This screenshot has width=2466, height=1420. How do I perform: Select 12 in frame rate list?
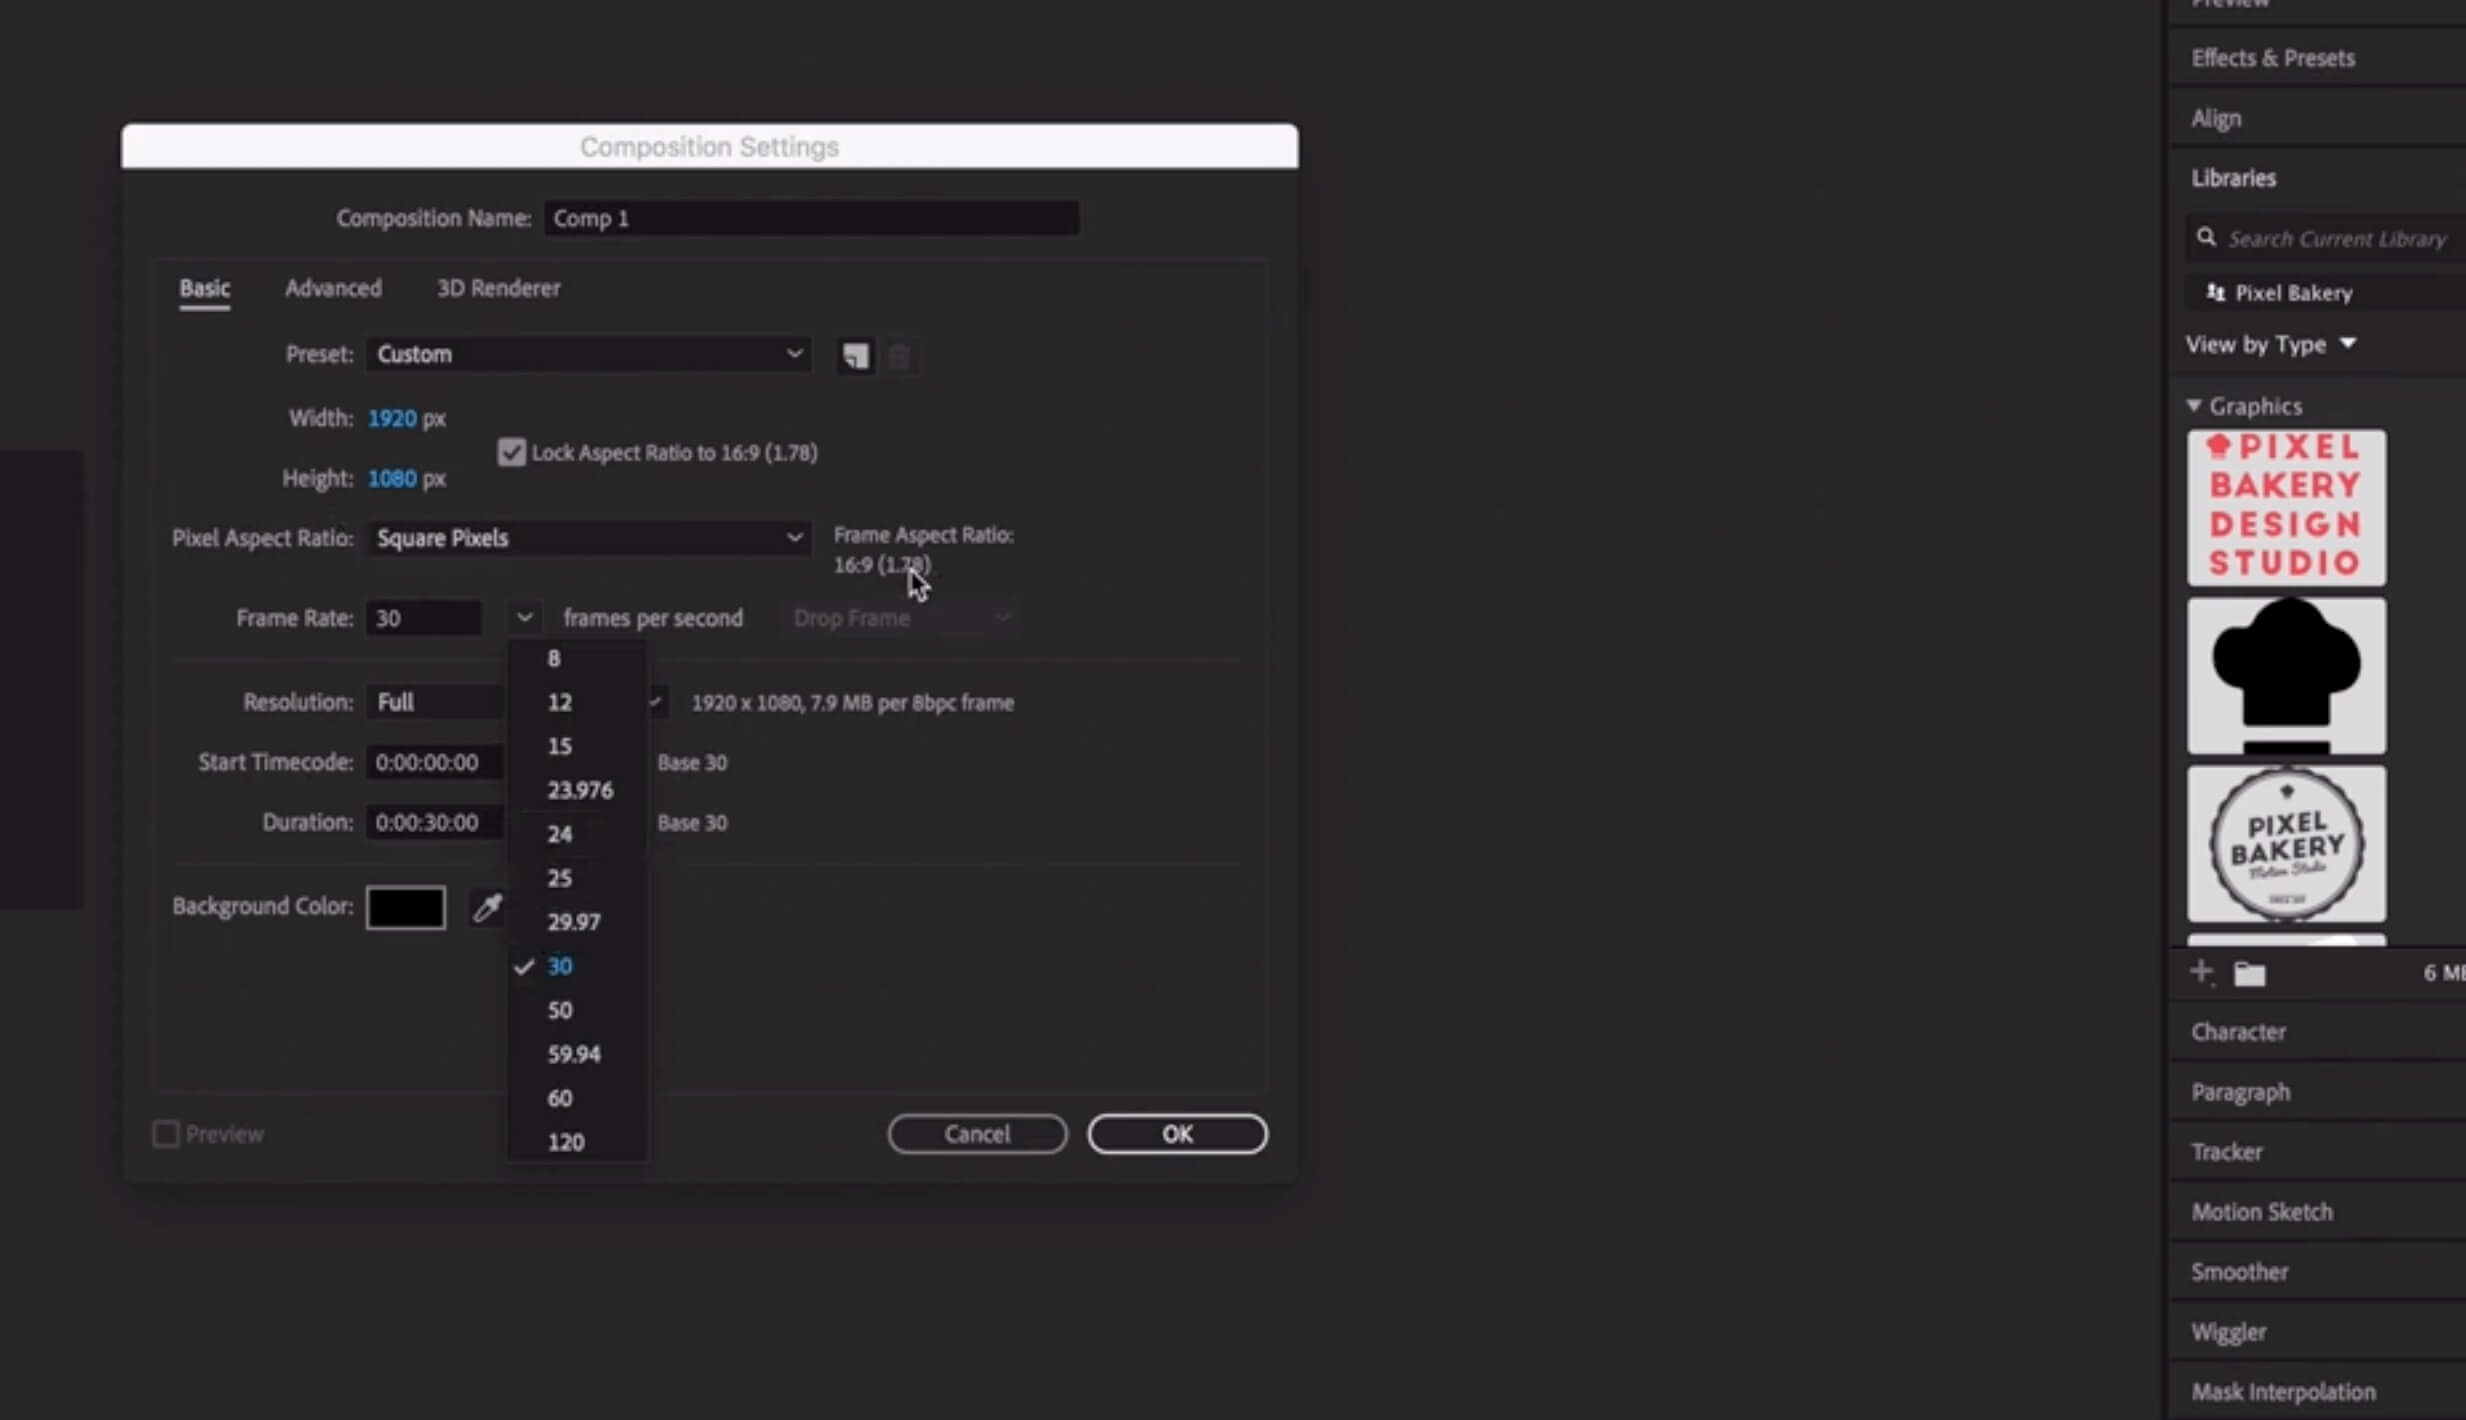(577, 702)
